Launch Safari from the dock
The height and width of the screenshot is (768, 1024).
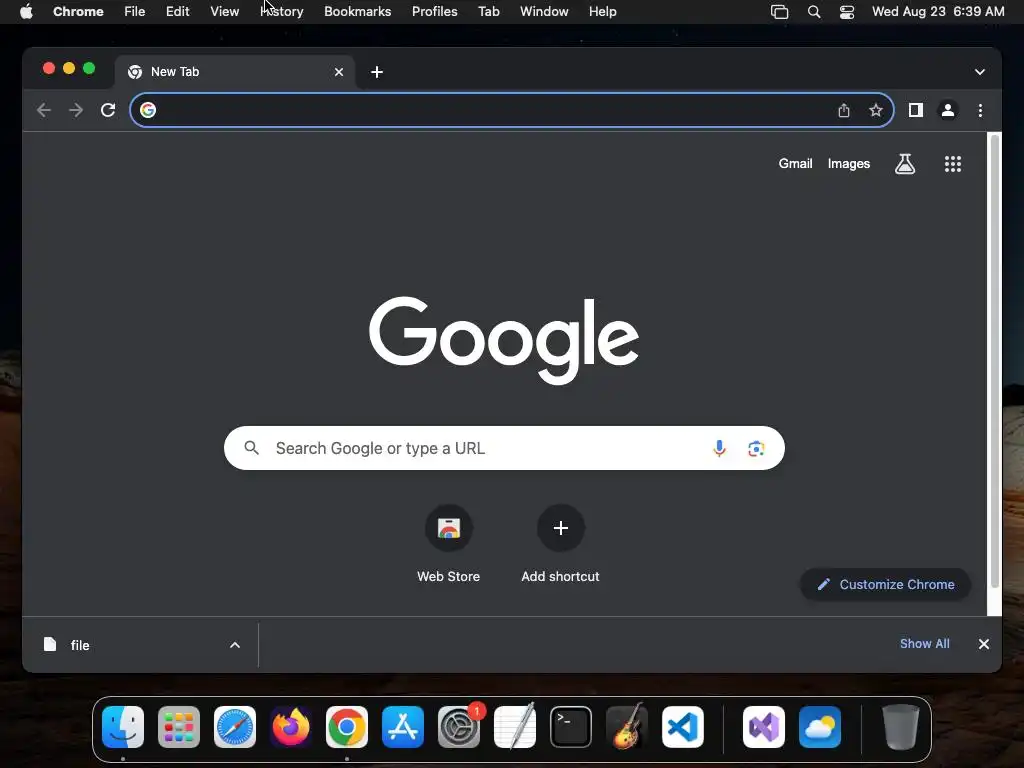click(235, 727)
